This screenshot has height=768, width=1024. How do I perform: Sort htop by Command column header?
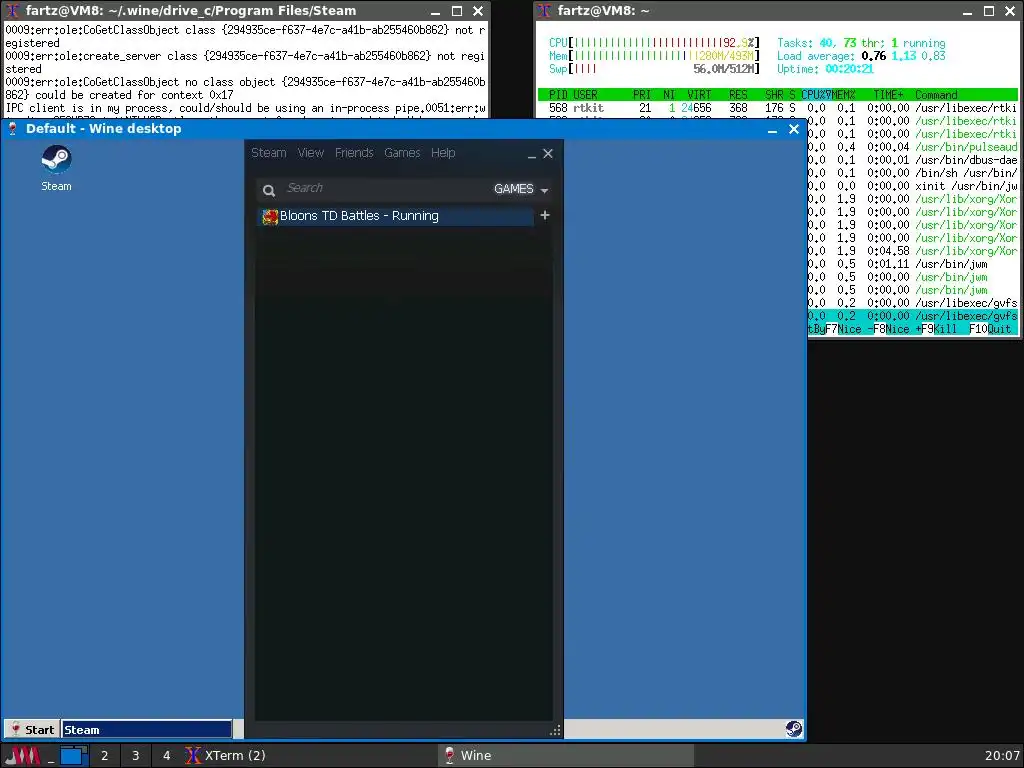(936, 95)
